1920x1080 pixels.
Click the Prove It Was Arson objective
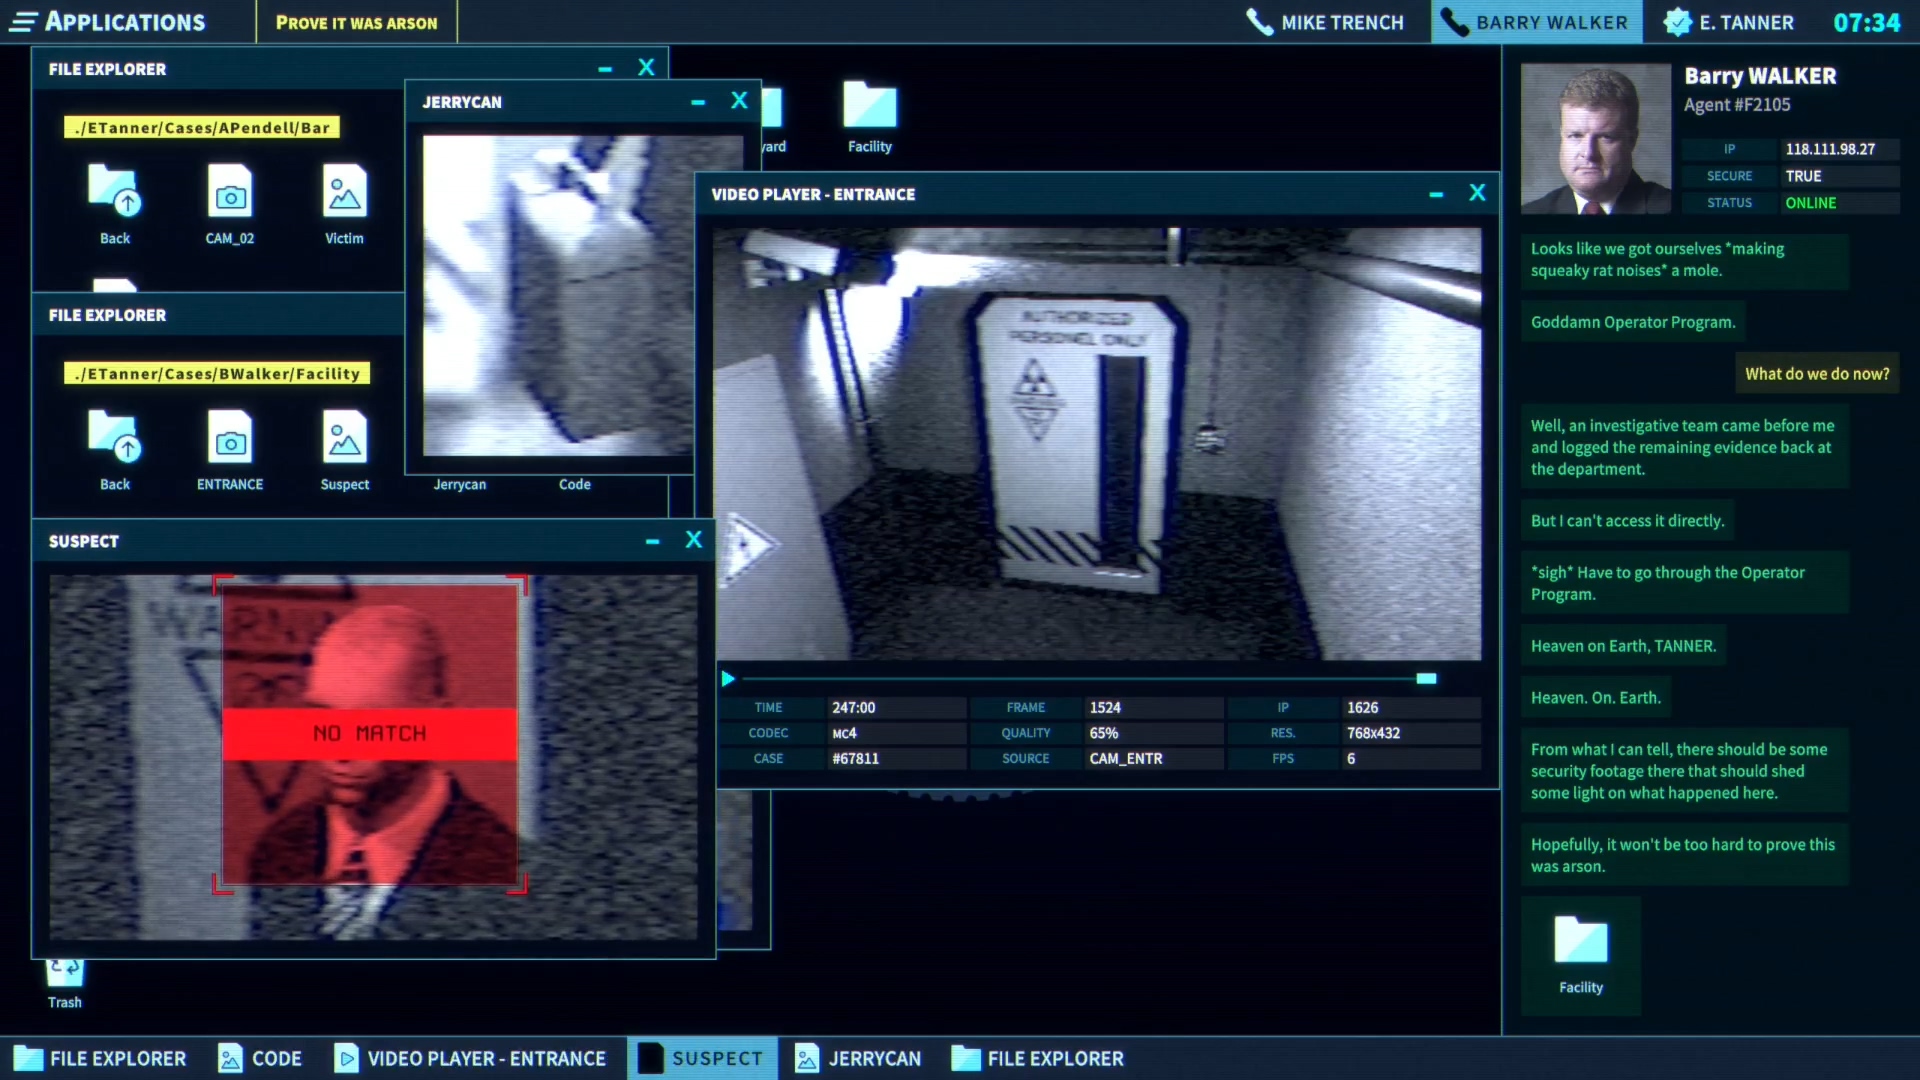[x=356, y=22]
